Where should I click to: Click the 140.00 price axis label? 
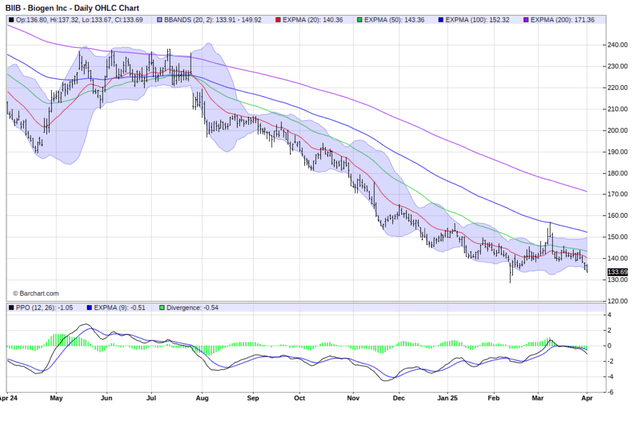(618, 258)
